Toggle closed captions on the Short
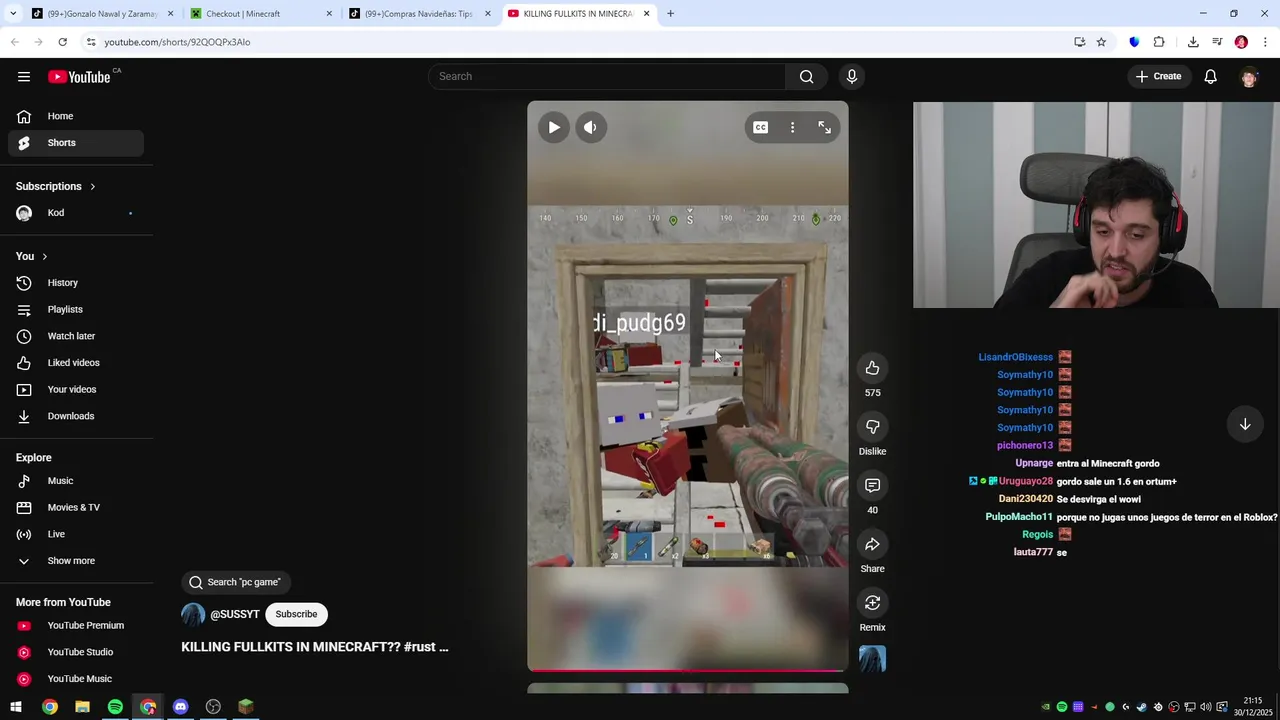Screen dimensions: 1280x720 point(761,127)
